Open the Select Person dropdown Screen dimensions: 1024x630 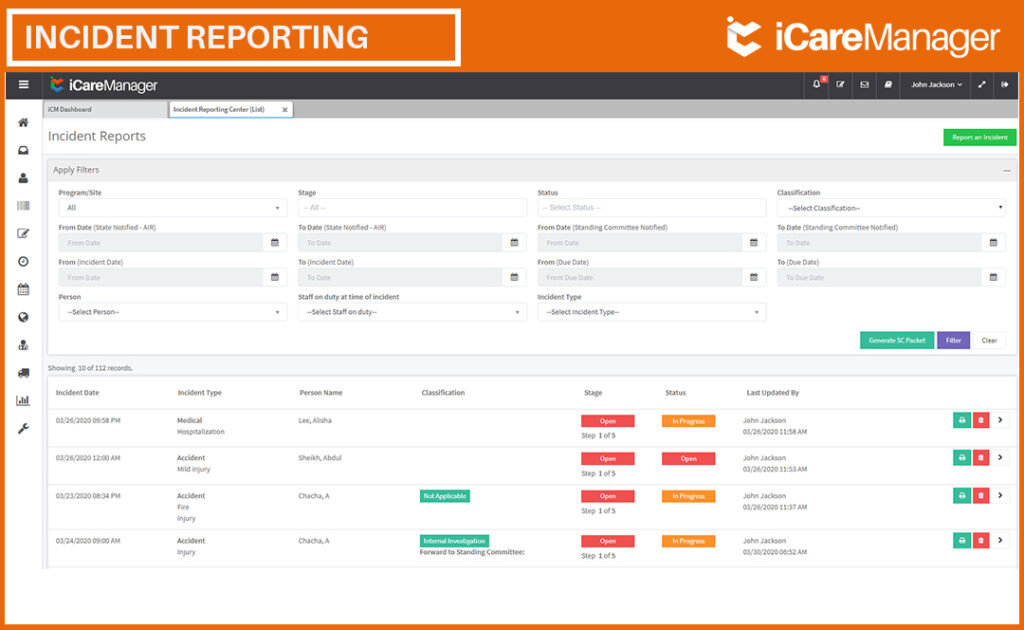(x=172, y=312)
